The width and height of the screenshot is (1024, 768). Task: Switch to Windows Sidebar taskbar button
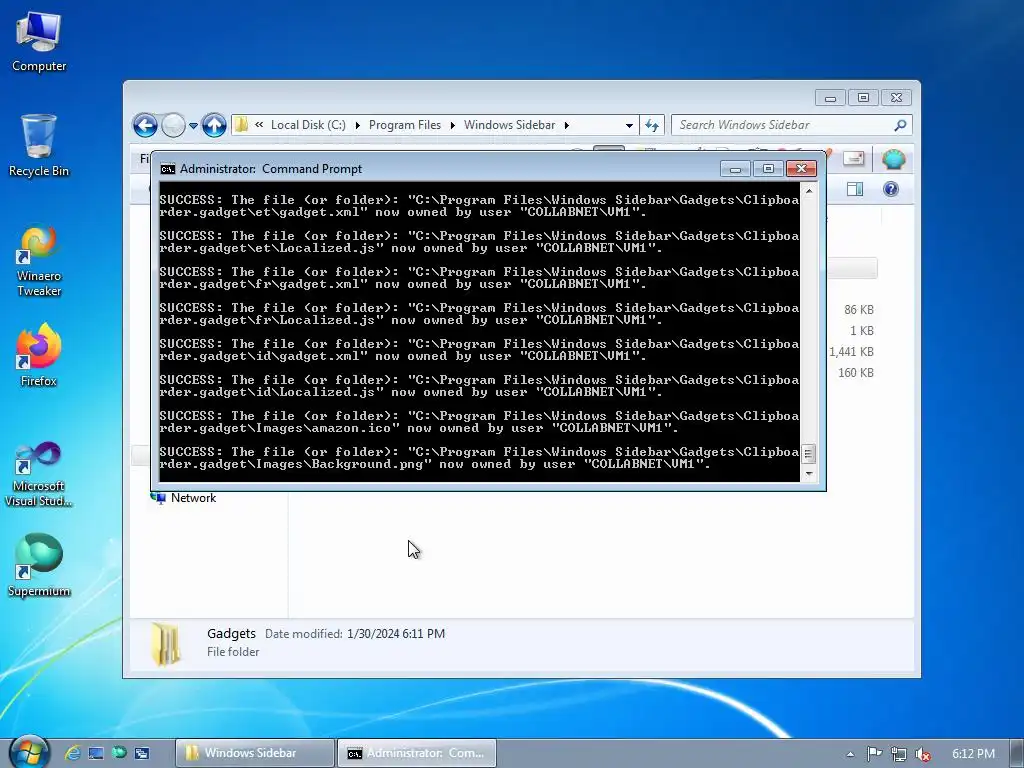pyautogui.click(x=255, y=753)
